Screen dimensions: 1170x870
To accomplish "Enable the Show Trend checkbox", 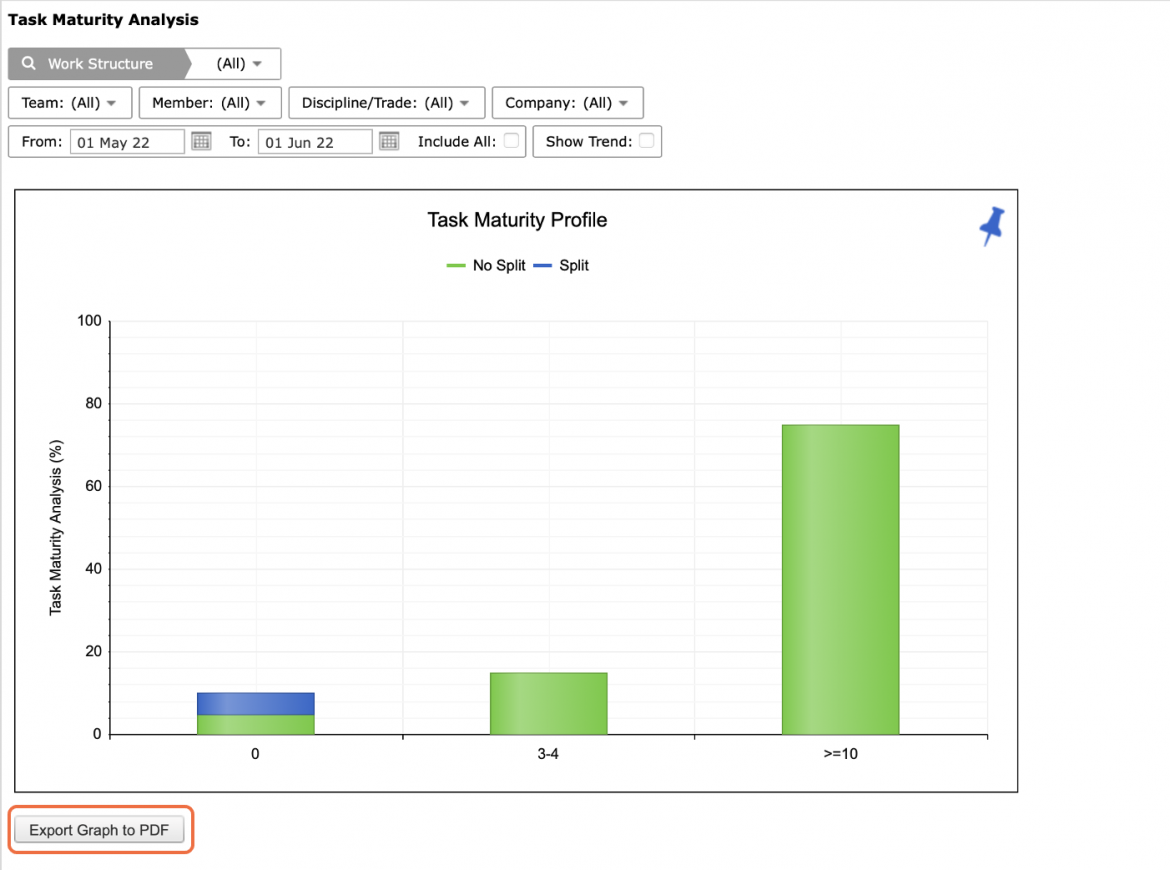I will (x=647, y=140).
